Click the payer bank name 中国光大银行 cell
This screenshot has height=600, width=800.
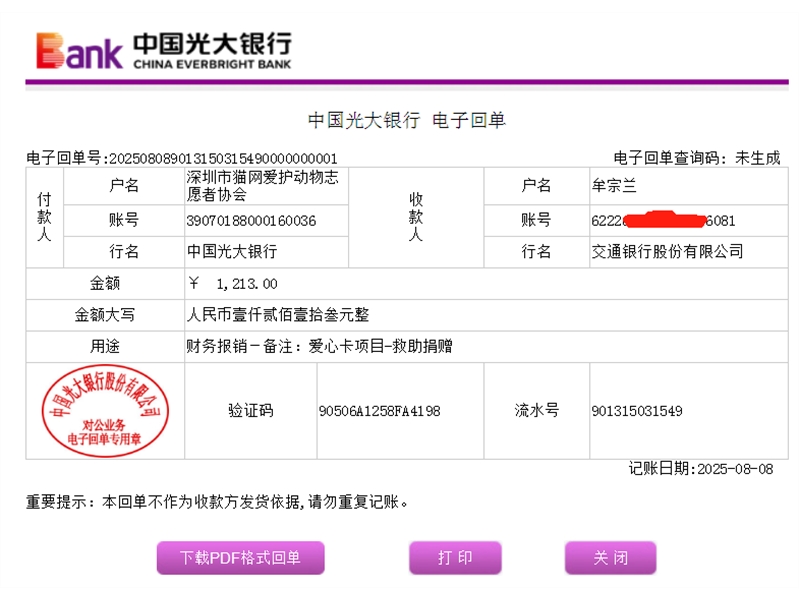(x=266, y=252)
